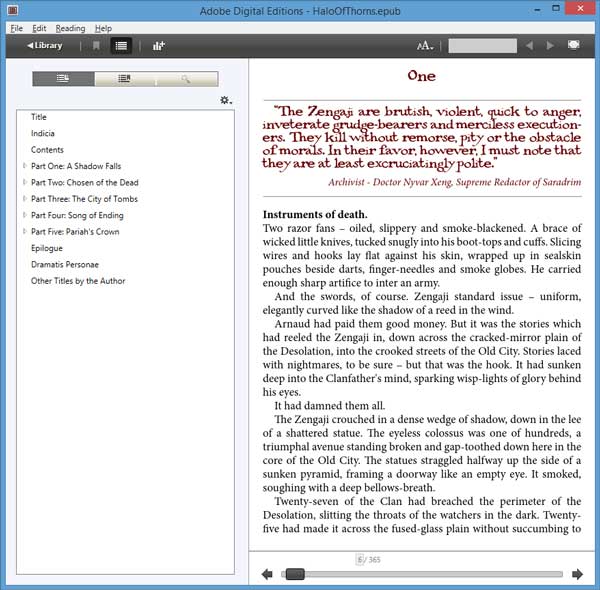Click 'Instruments of death.' bold line

coord(315,214)
